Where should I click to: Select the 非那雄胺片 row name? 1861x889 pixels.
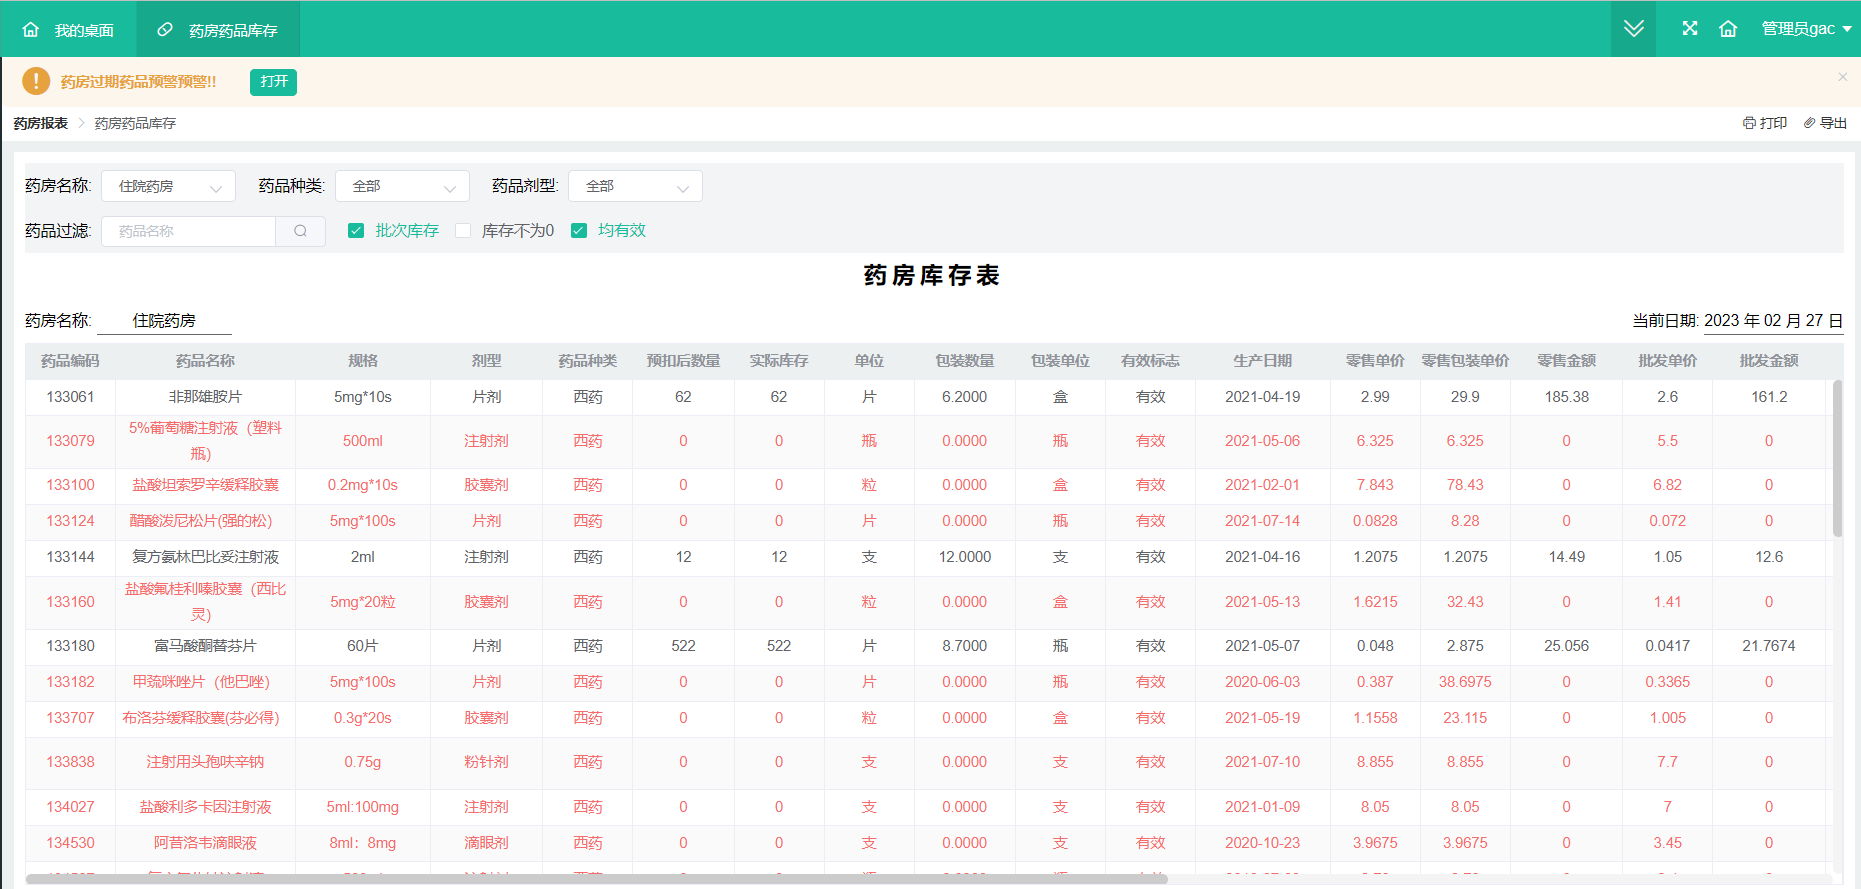(205, 397)
